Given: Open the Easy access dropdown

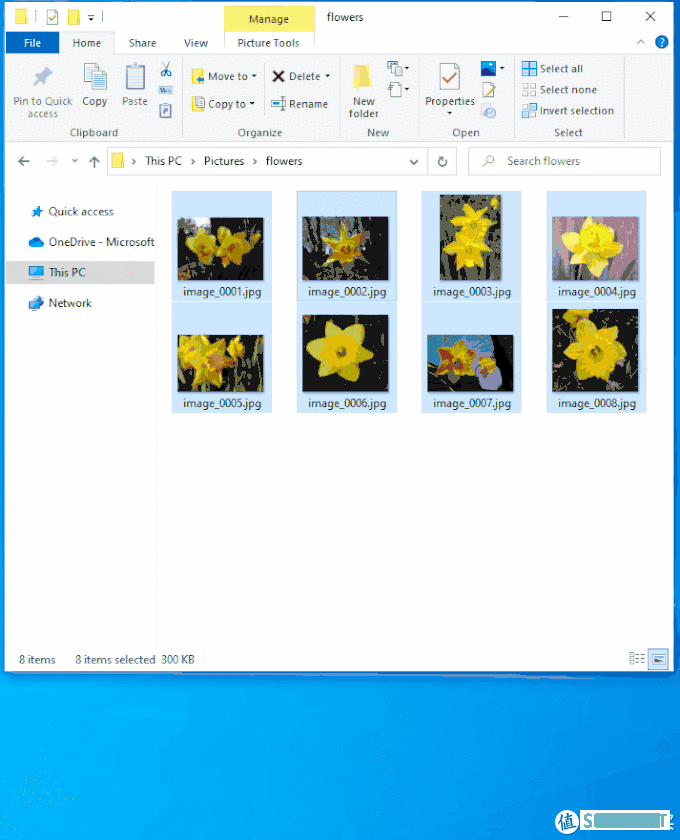Looking at the screenshot, I should coord(398,89).
